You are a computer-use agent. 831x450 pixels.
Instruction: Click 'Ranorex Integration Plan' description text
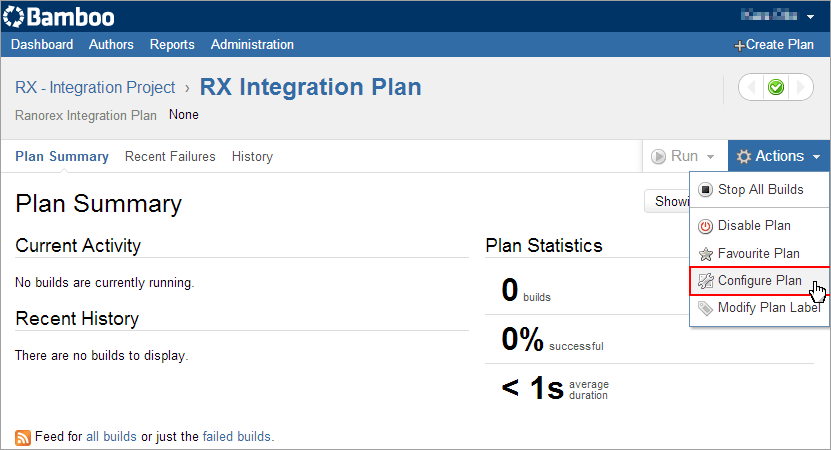pos(86,116)
